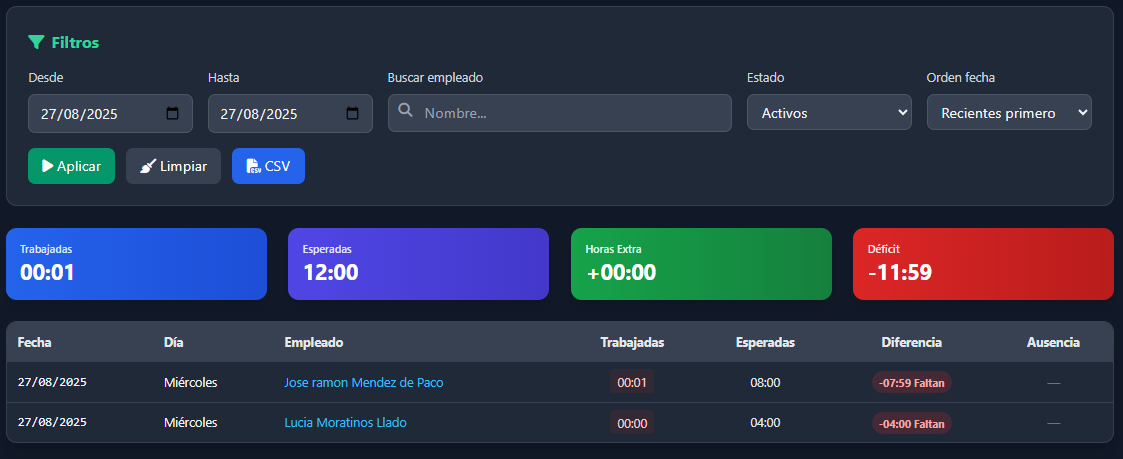Select the green Horas Extra card
Viewport: 1123px width, 459px height.
pyautogui.click(x=700, y=264)
